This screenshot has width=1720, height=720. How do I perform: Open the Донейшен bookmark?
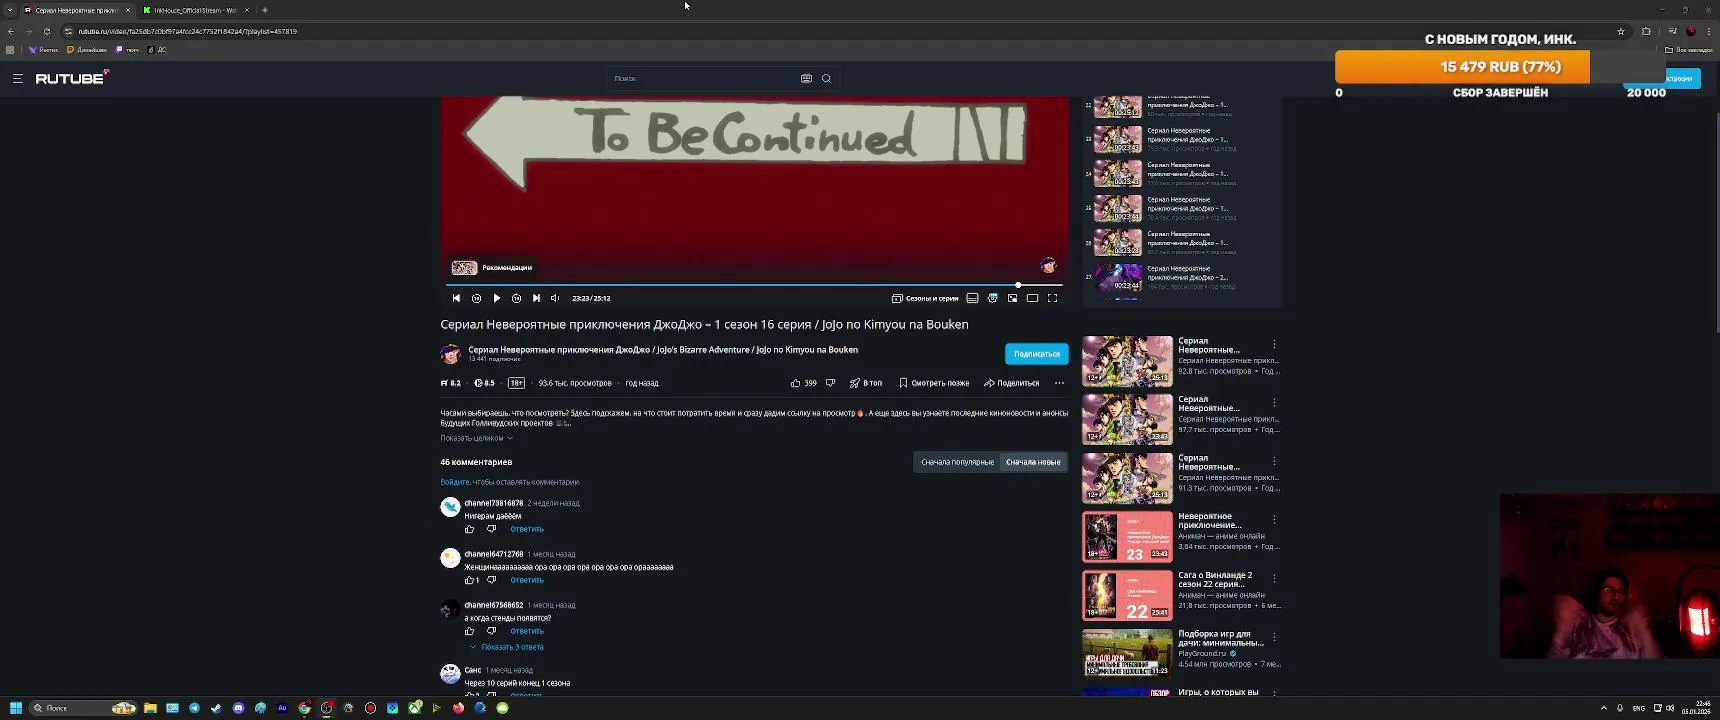87,49
